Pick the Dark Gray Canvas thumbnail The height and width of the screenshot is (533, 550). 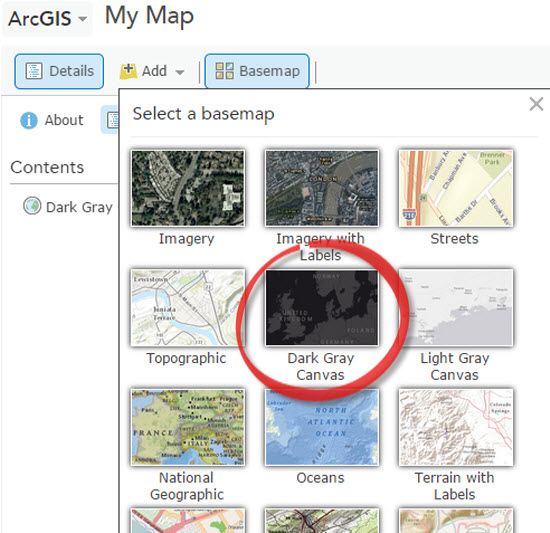[x=322, y=308]
